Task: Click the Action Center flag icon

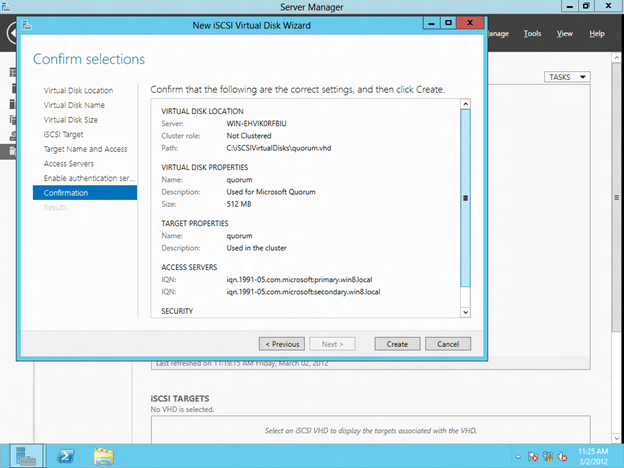Action: tap(534, 457)
